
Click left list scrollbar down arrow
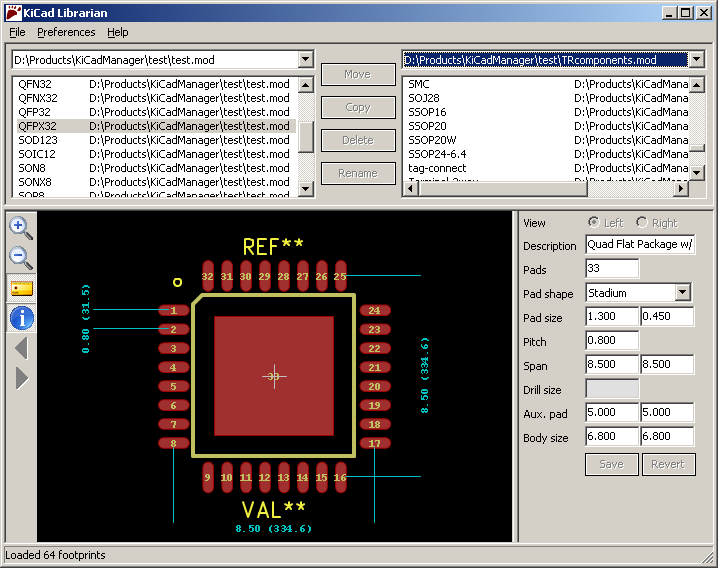tap(305, 188)
